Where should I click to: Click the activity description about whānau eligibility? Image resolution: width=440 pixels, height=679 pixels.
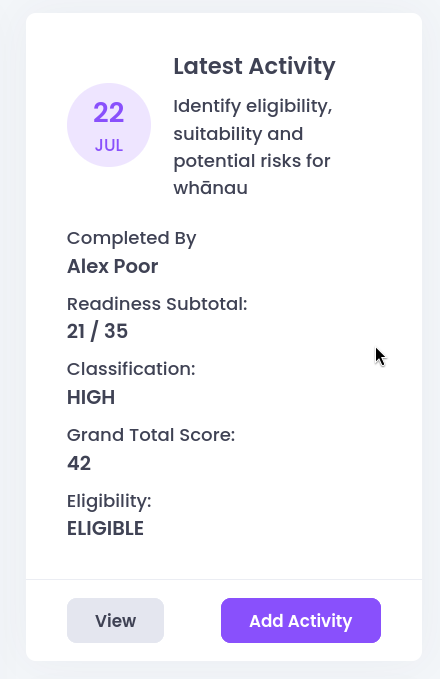[253, 147]
